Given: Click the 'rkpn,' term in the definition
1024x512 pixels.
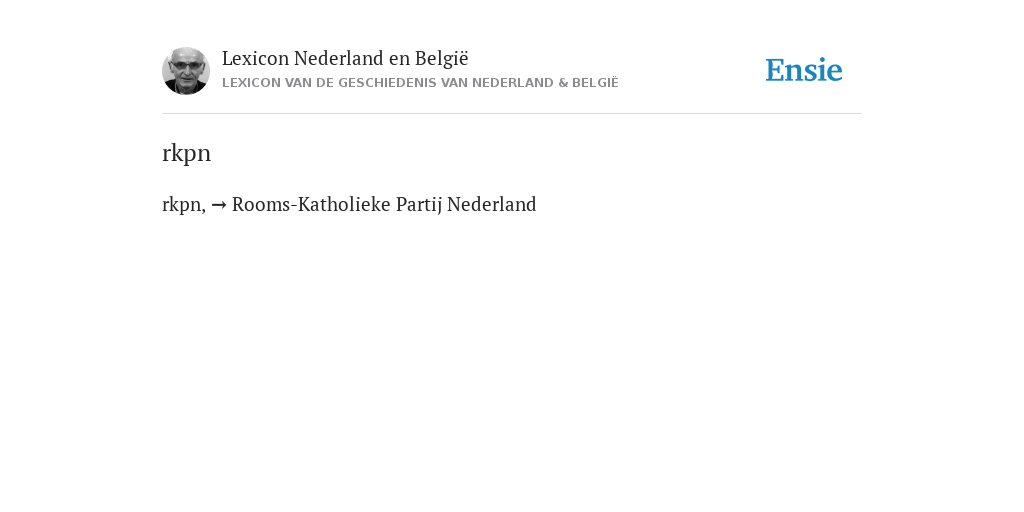Looking at the screenshot, I should coord(184,205).
